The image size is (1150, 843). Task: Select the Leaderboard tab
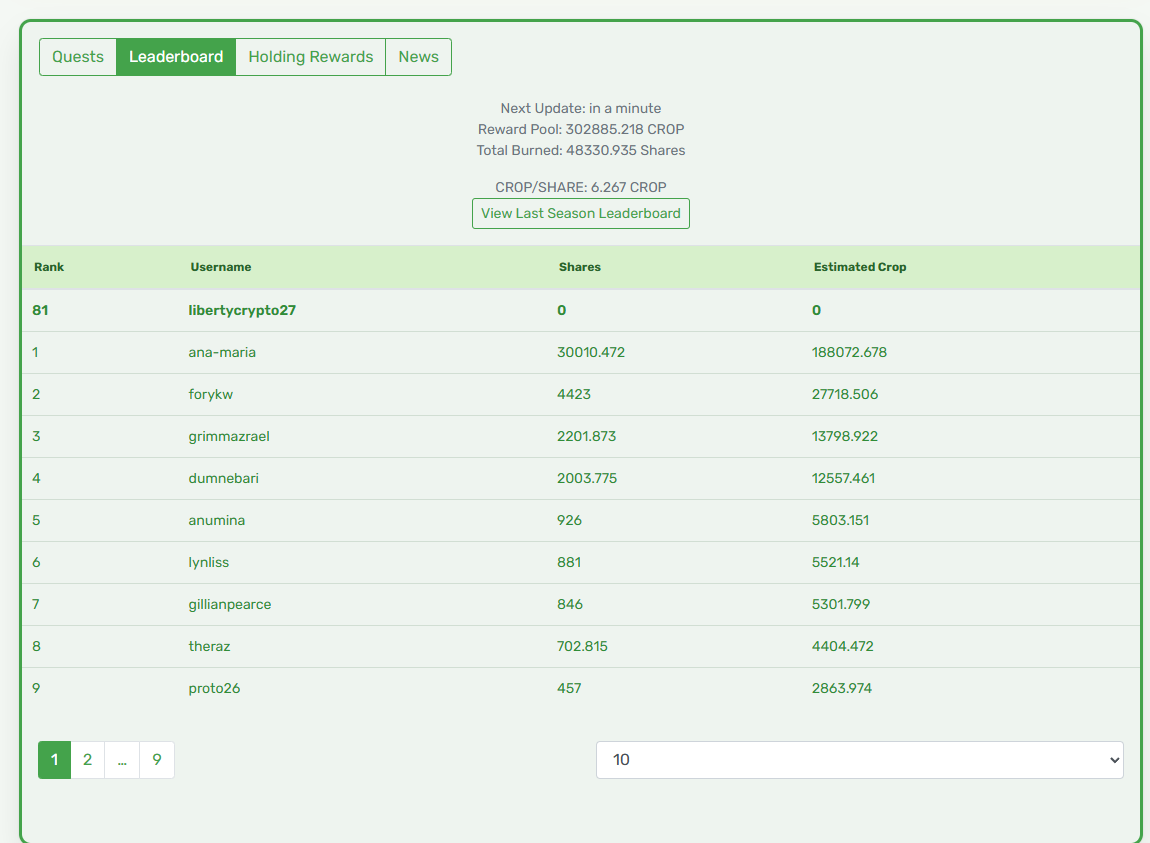tap(176, 57)
